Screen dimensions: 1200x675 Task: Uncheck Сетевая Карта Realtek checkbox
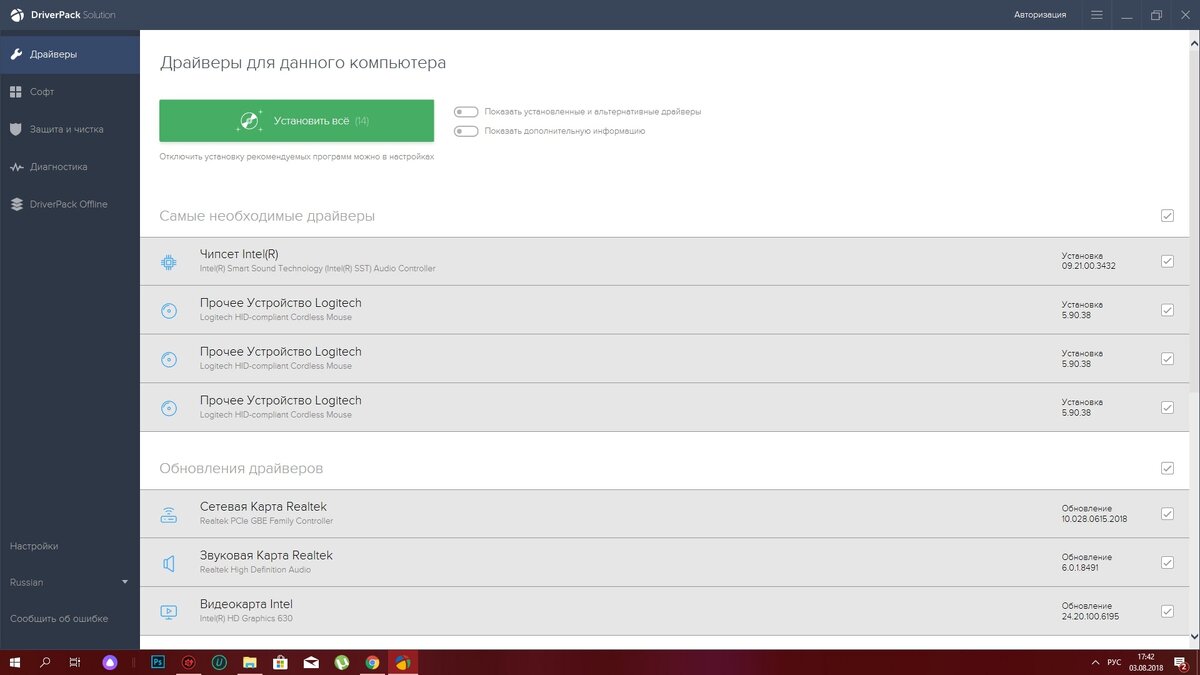tap(1167, 514)
